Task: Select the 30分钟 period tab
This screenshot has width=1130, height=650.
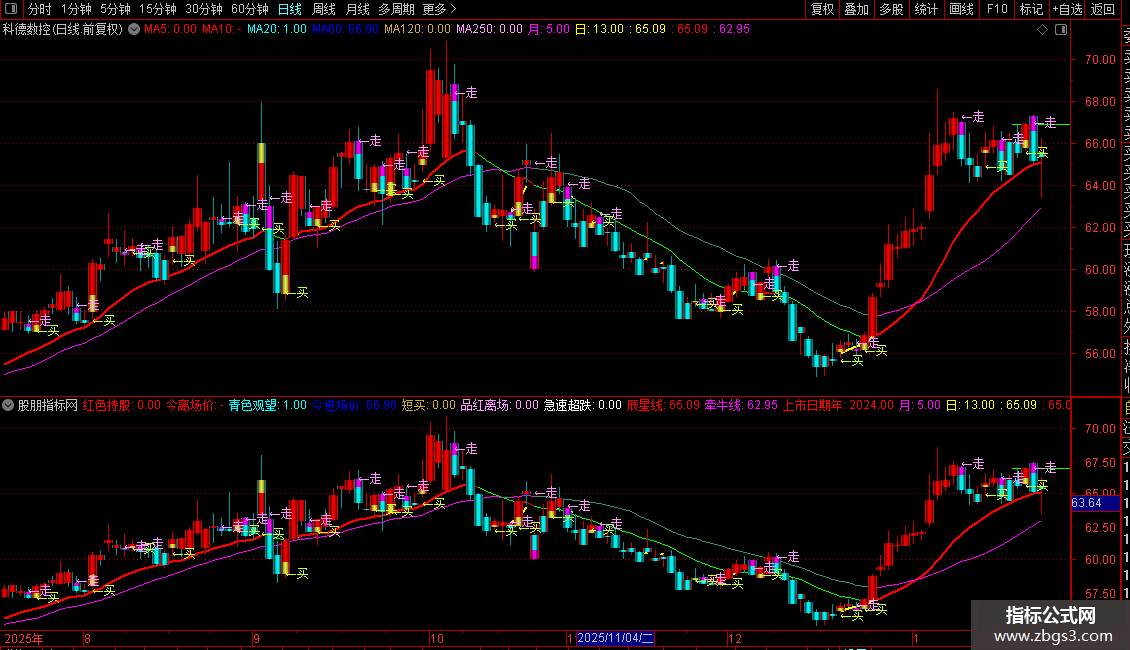Action: click(203, 9)
